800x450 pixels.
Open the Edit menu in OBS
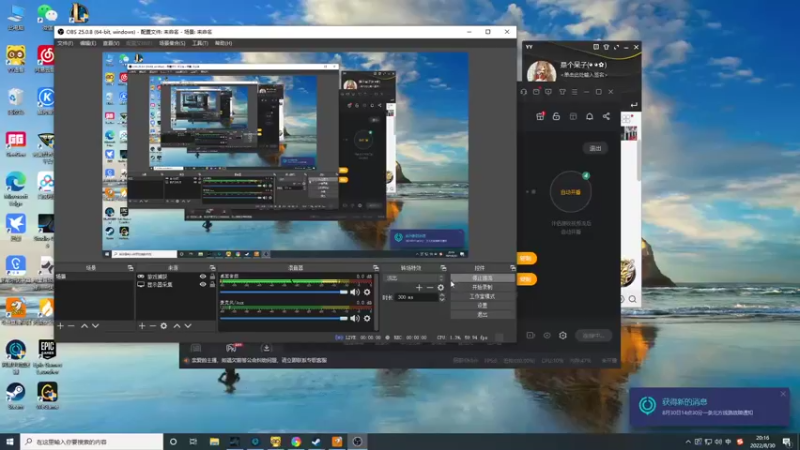pos(88,43)
